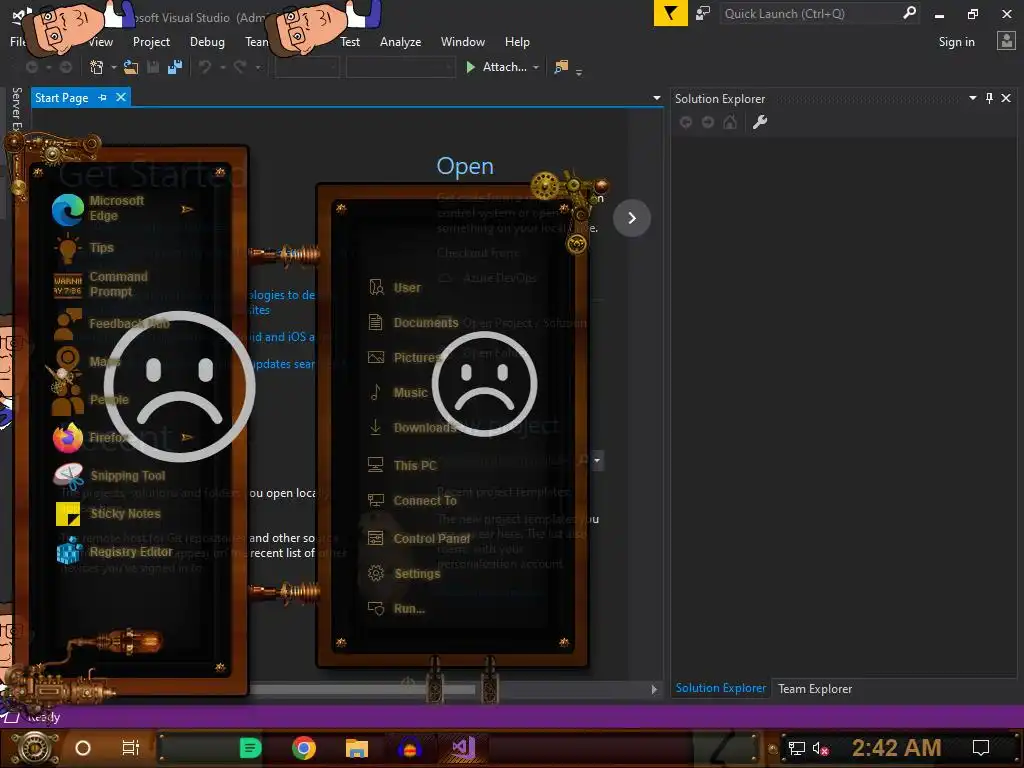Open the steampunk Start button on the taskbar
The image size is (1024, 768).
35,748
